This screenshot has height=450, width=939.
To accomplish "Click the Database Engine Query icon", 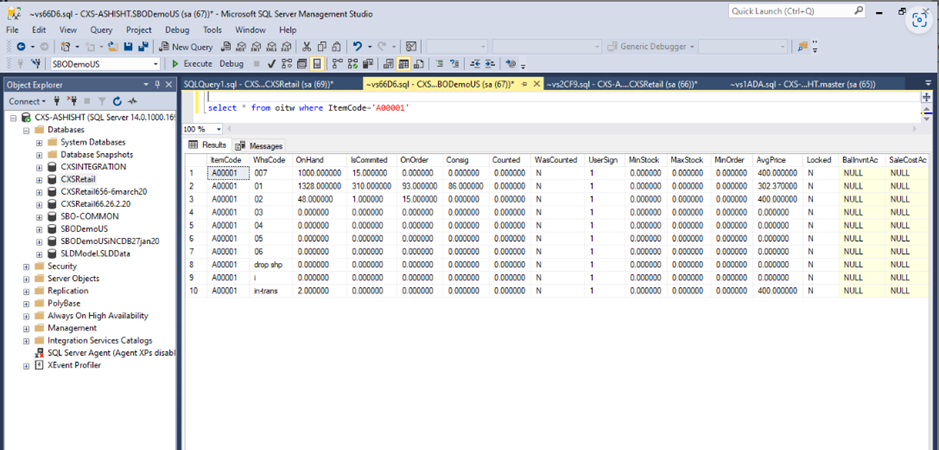I will [226, 46].
